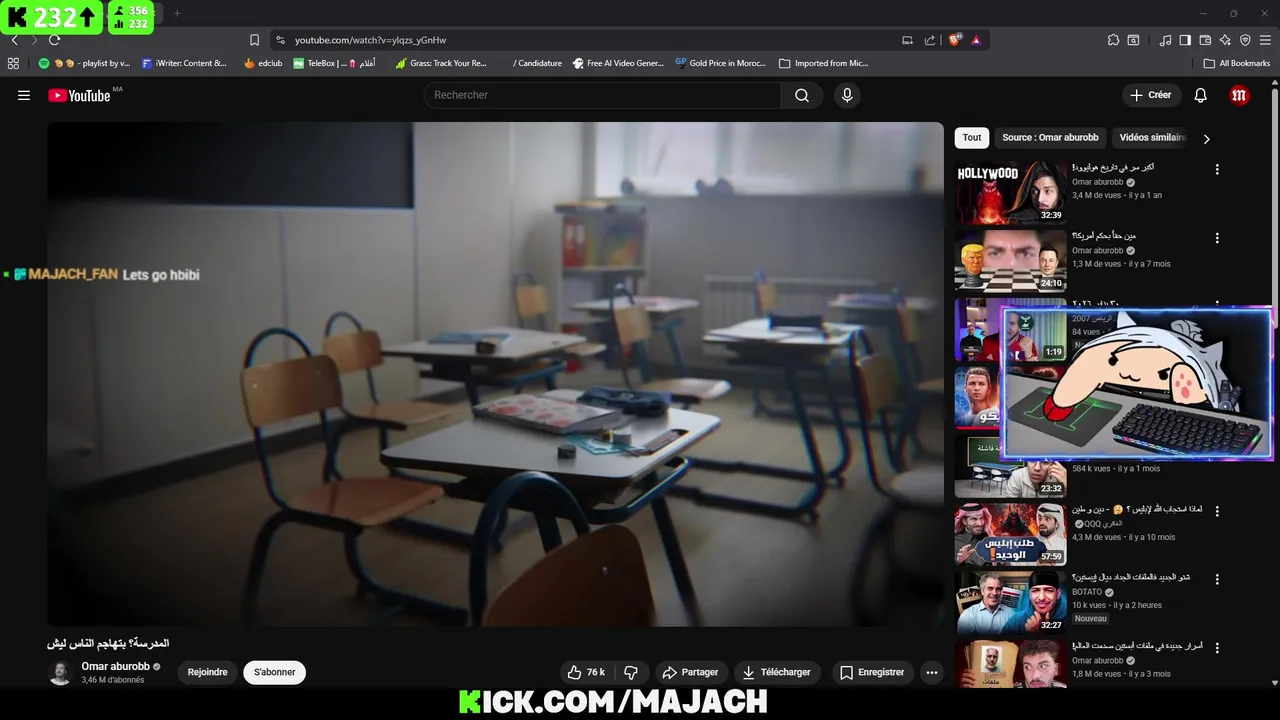The width and height of the screenshot is (1280, 720).
Task: Open Gold Price in Moroc... bookmark
Action: coord(721,63)
